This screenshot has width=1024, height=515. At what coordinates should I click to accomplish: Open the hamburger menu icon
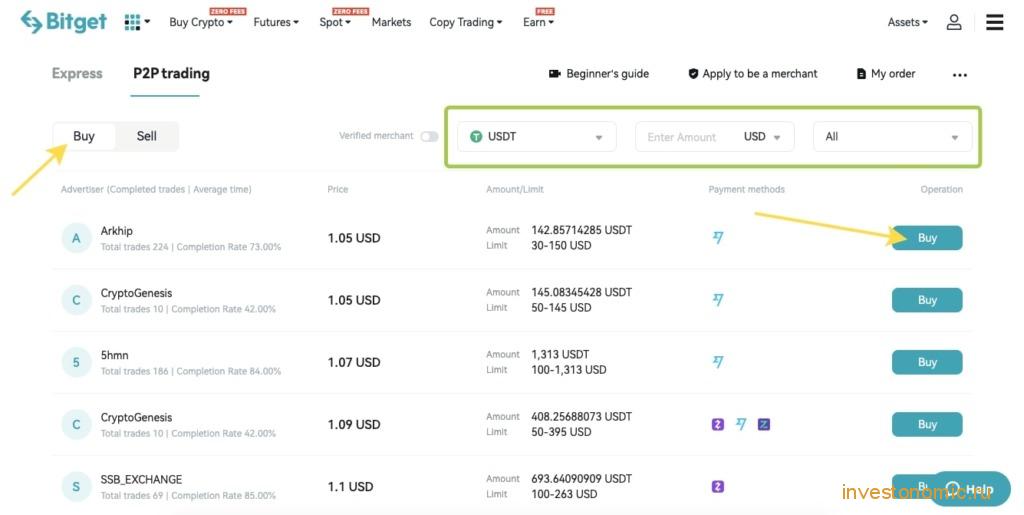pyautogui.click(x=995, y=22)
